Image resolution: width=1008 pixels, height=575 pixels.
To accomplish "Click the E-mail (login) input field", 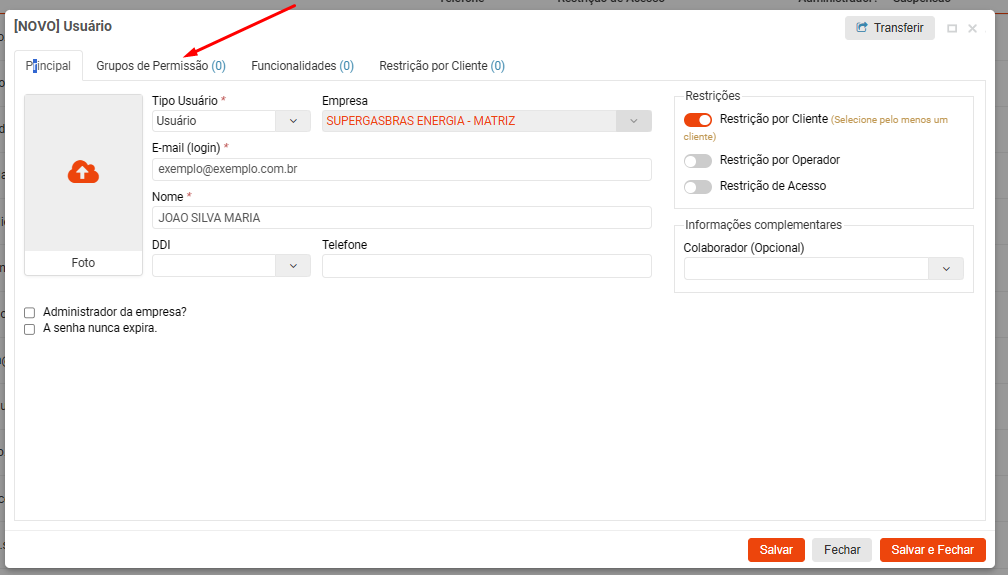I will point(401,170).
